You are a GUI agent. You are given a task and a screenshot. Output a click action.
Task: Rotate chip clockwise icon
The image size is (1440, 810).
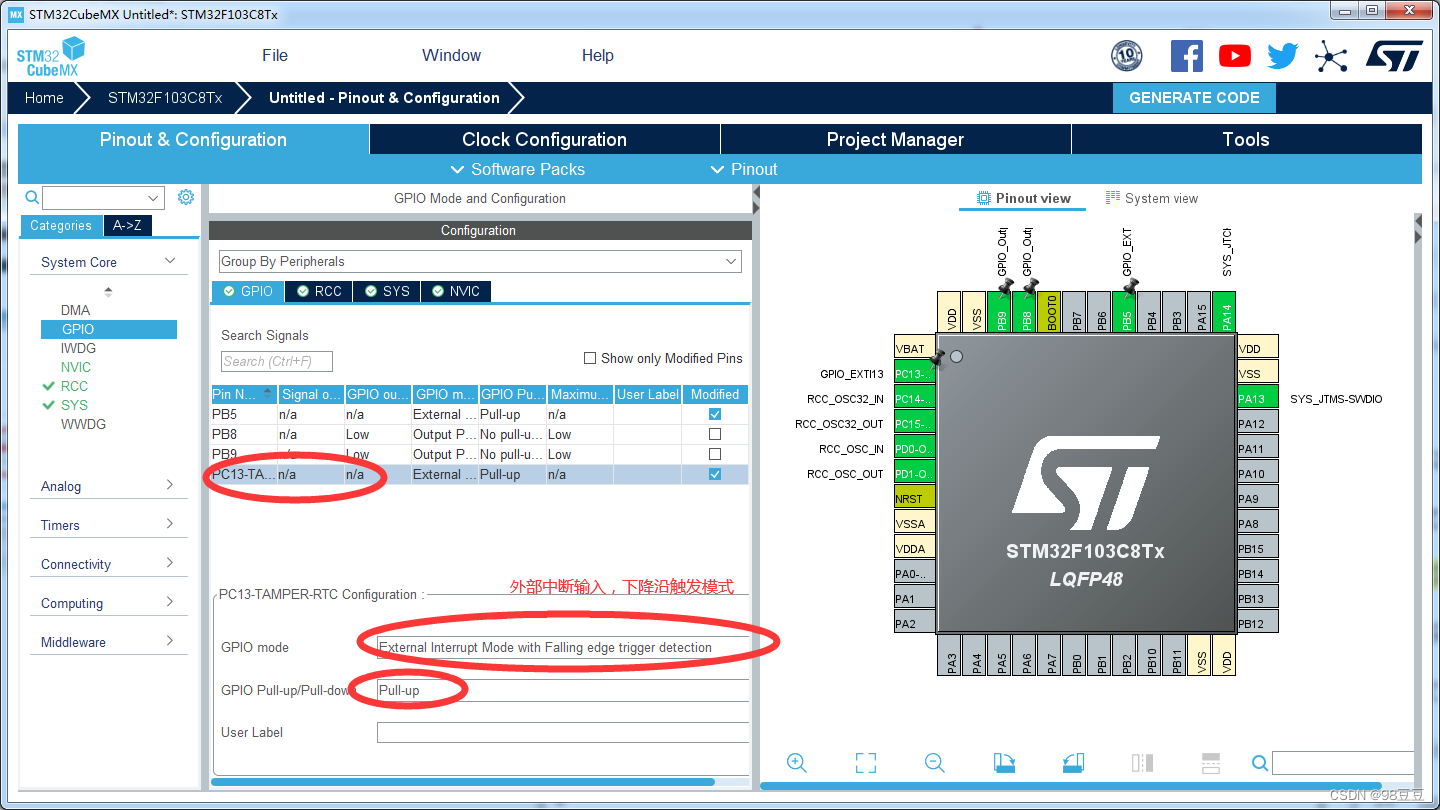coord(1004,763)
